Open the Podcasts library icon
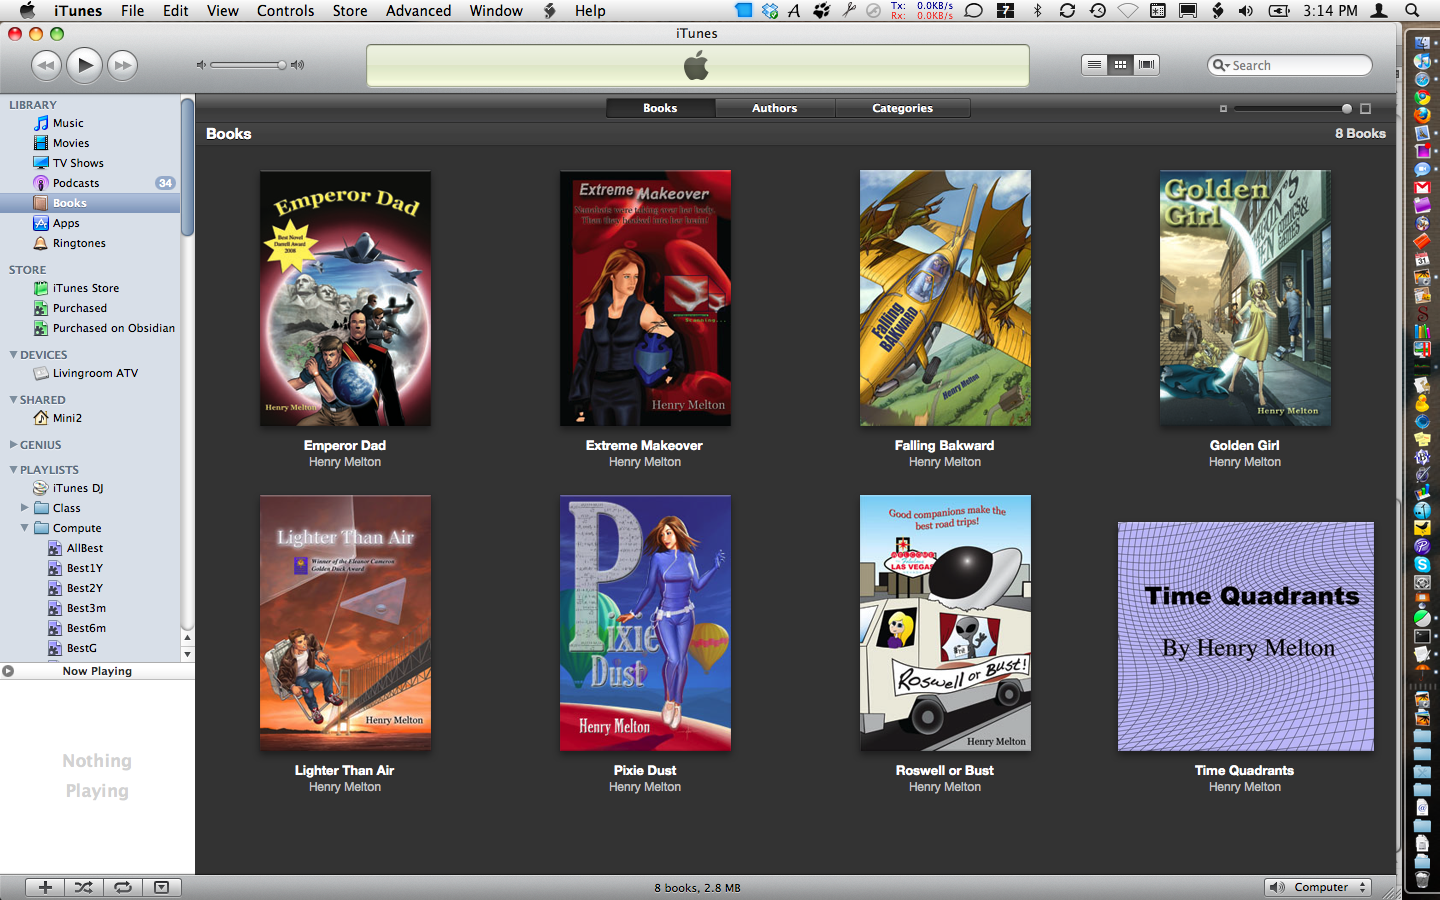This screenshot has height=900, width=1440. pyautogui.click(x=41, y=183)
